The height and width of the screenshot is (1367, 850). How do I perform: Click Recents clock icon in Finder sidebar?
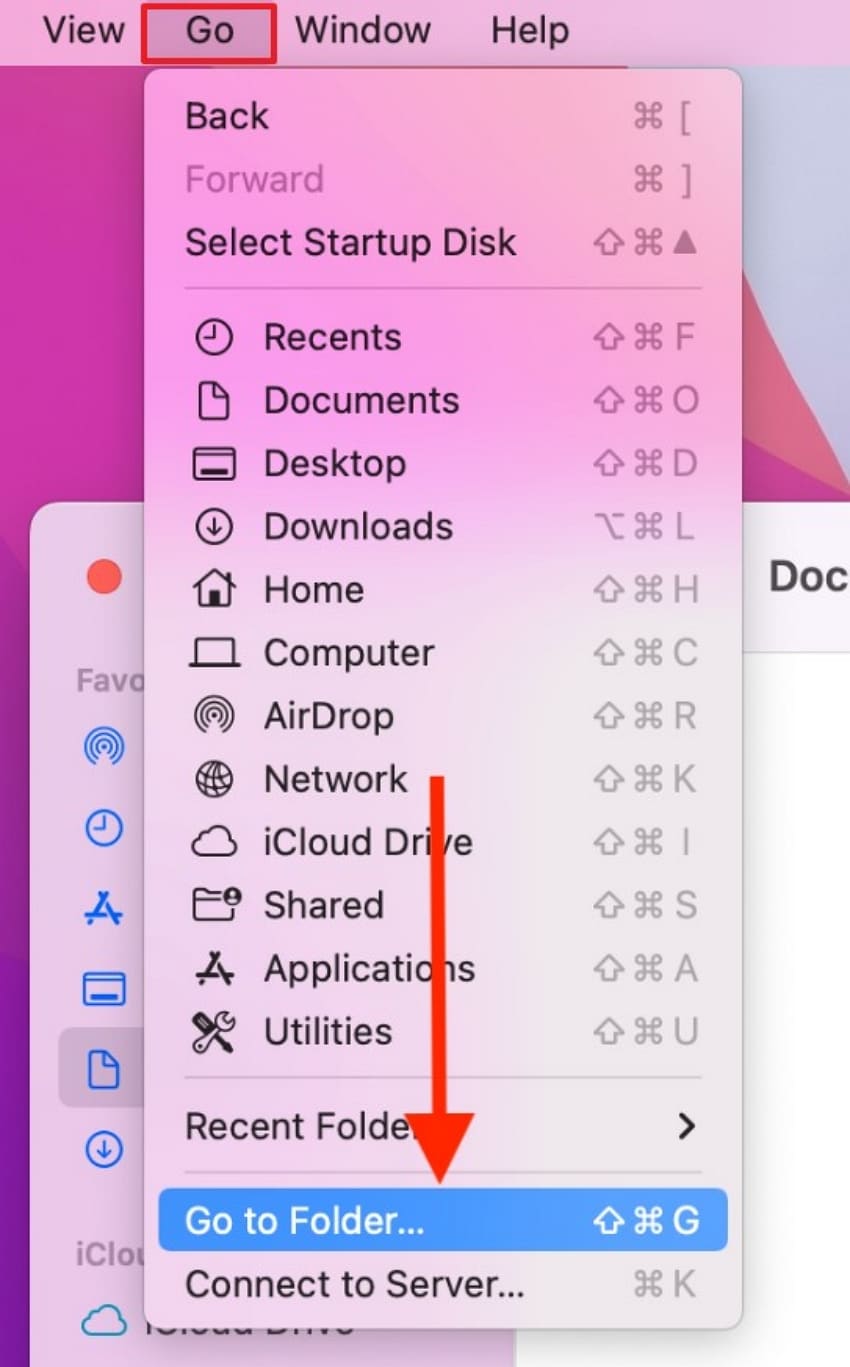click(x=104, y=828)
